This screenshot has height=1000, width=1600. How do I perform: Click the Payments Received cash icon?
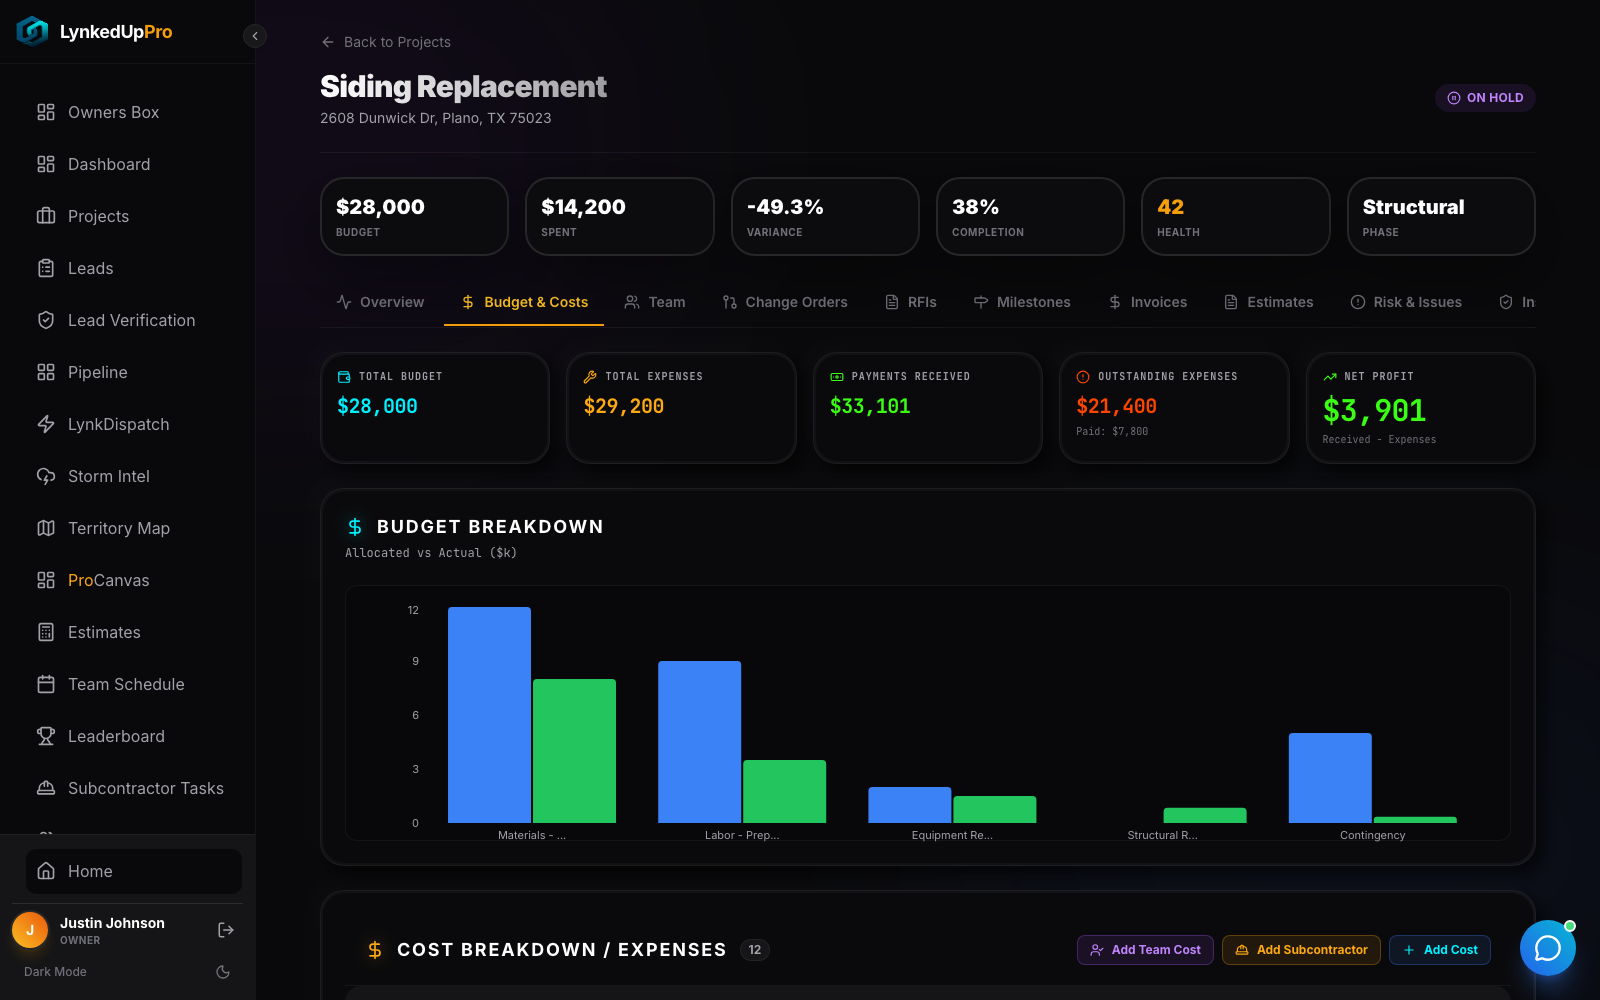837,377
